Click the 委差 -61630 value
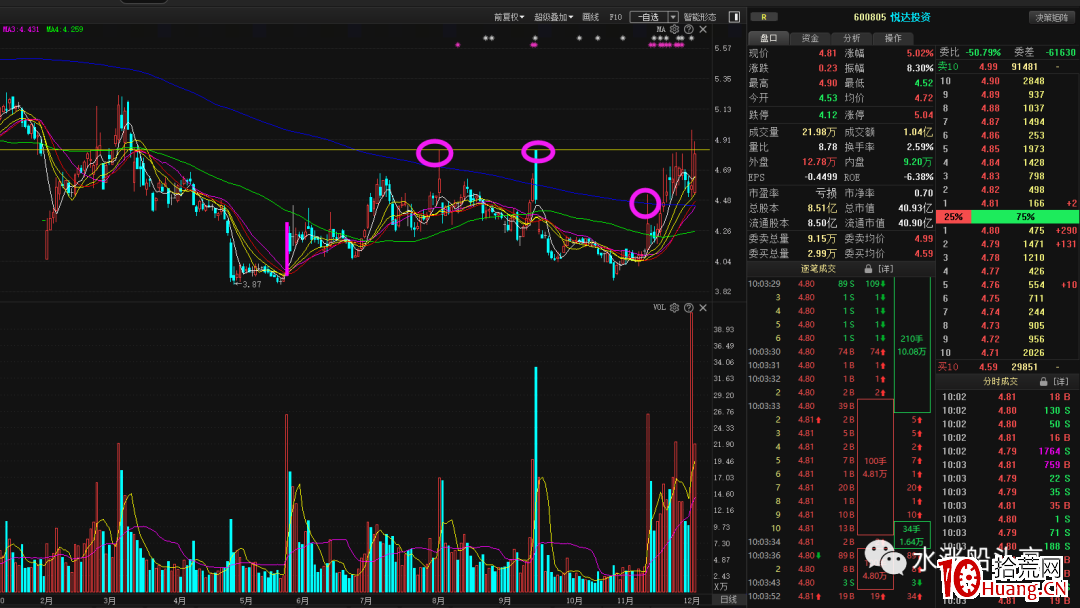 click(x=1061, y=52)
